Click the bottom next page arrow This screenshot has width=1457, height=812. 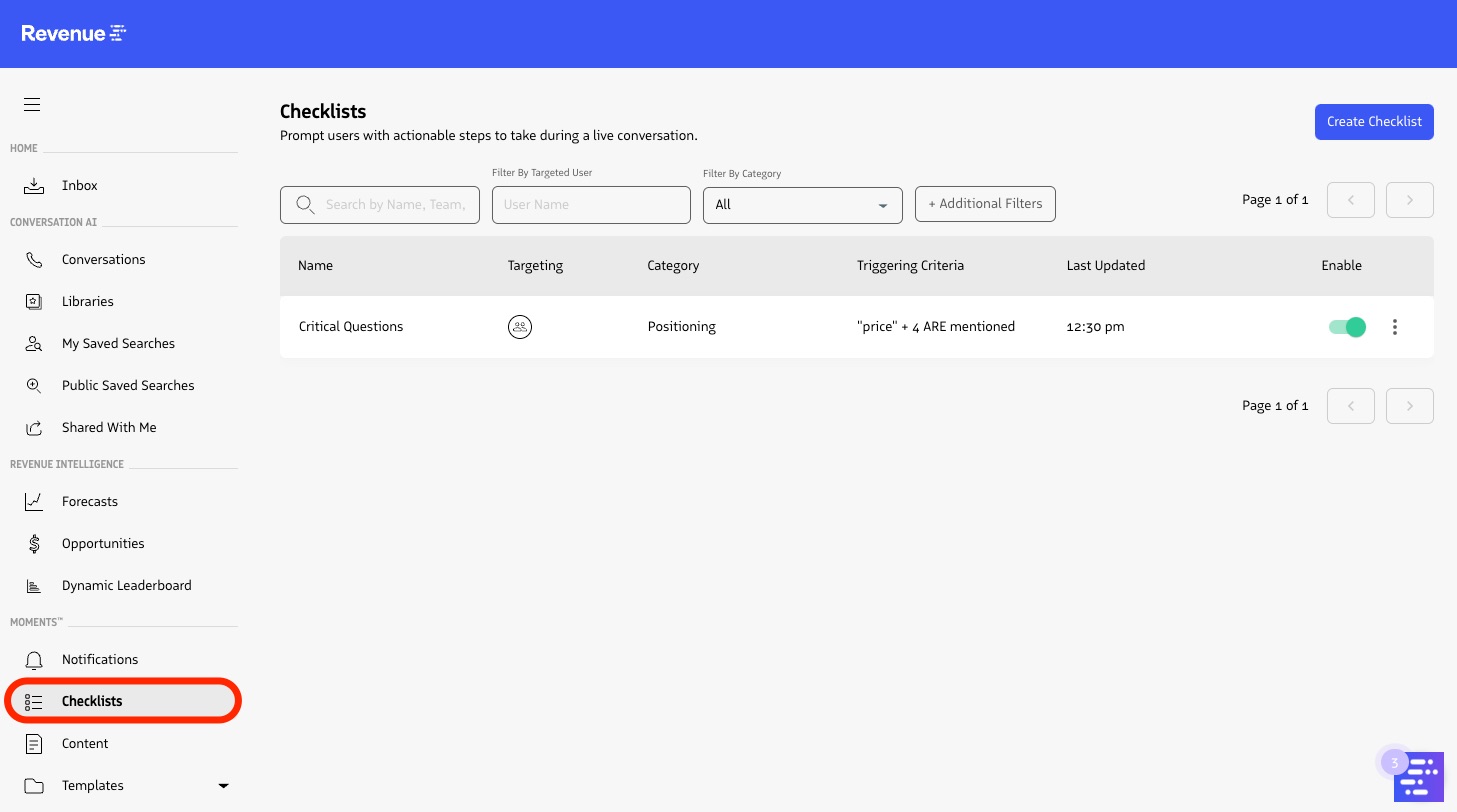click(1410, 406)
